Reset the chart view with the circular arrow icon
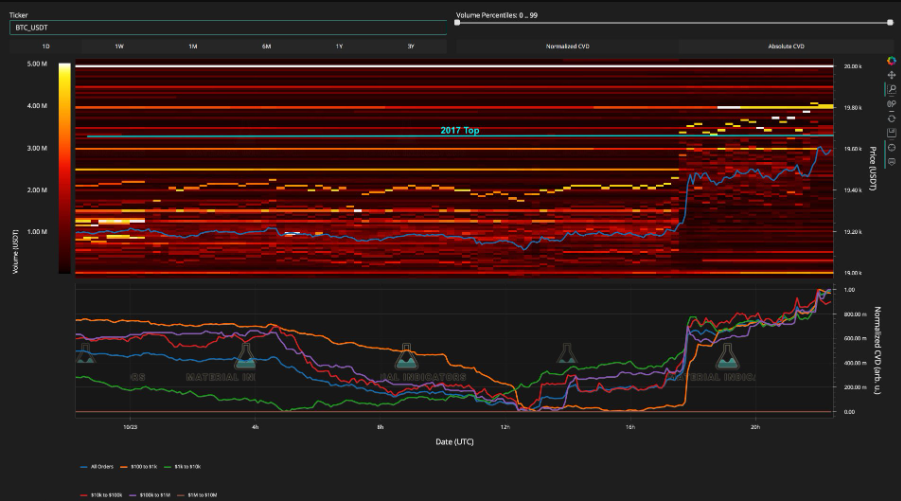Viewport: 901px width, 501px height. tap(891, 118)
